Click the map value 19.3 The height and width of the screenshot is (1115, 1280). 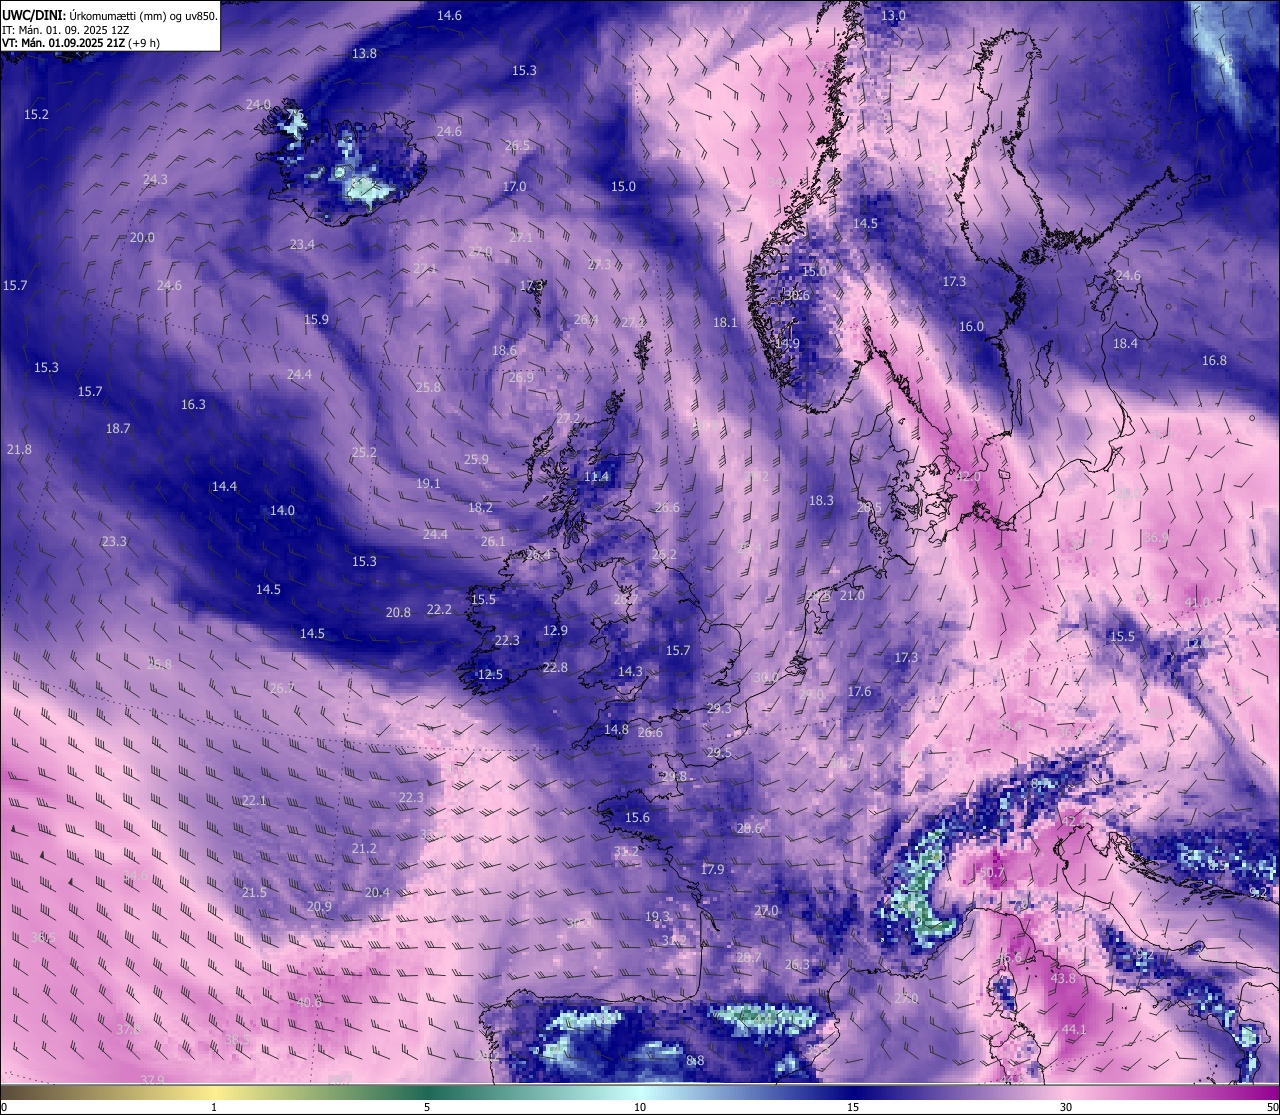pos(657,916)
